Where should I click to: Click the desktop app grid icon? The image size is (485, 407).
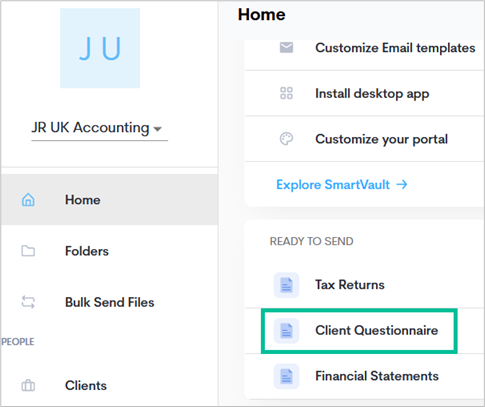286,93
